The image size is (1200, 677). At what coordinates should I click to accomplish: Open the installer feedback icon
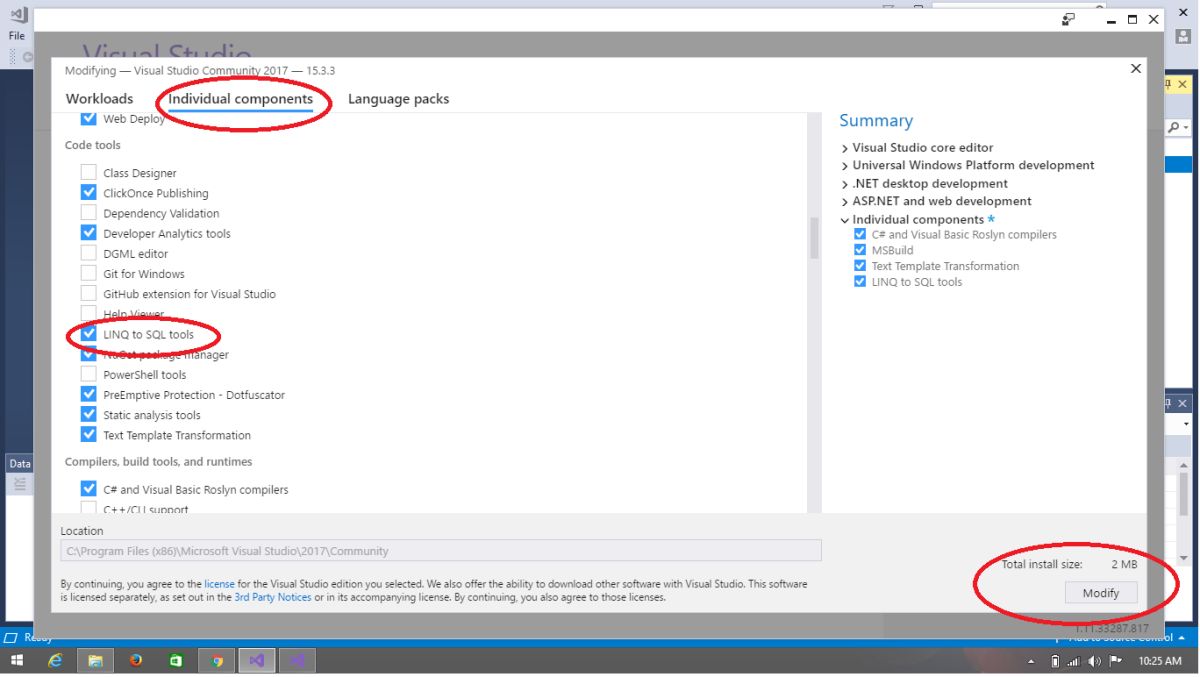point(1069,19)
